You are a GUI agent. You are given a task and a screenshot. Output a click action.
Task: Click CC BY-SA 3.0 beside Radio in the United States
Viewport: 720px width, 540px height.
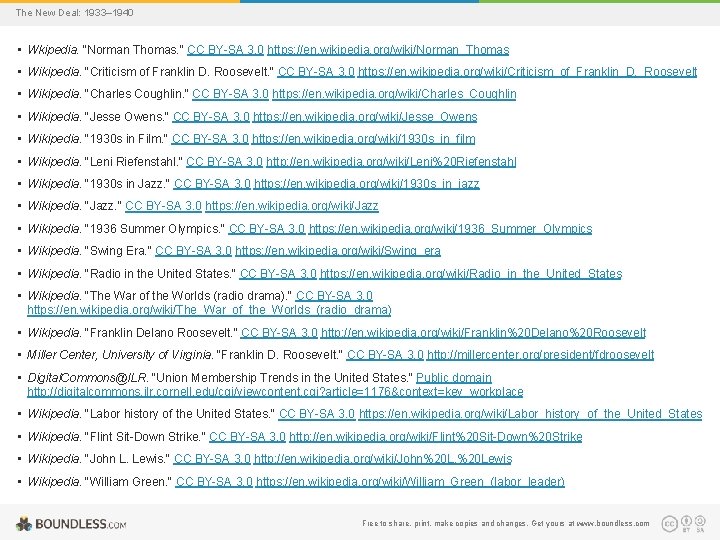[278, 274]
